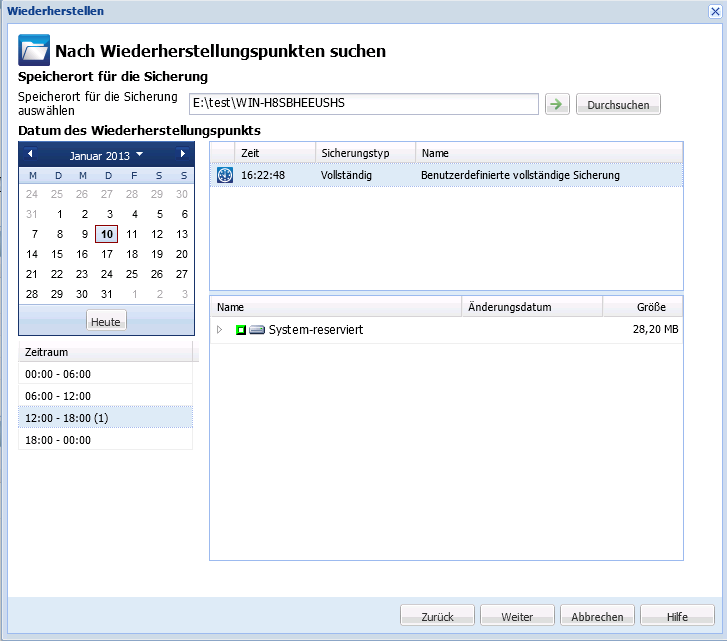Click the recovery point backup type icon
This screenshot has width=727, height=641.
[x=224, y=175]
